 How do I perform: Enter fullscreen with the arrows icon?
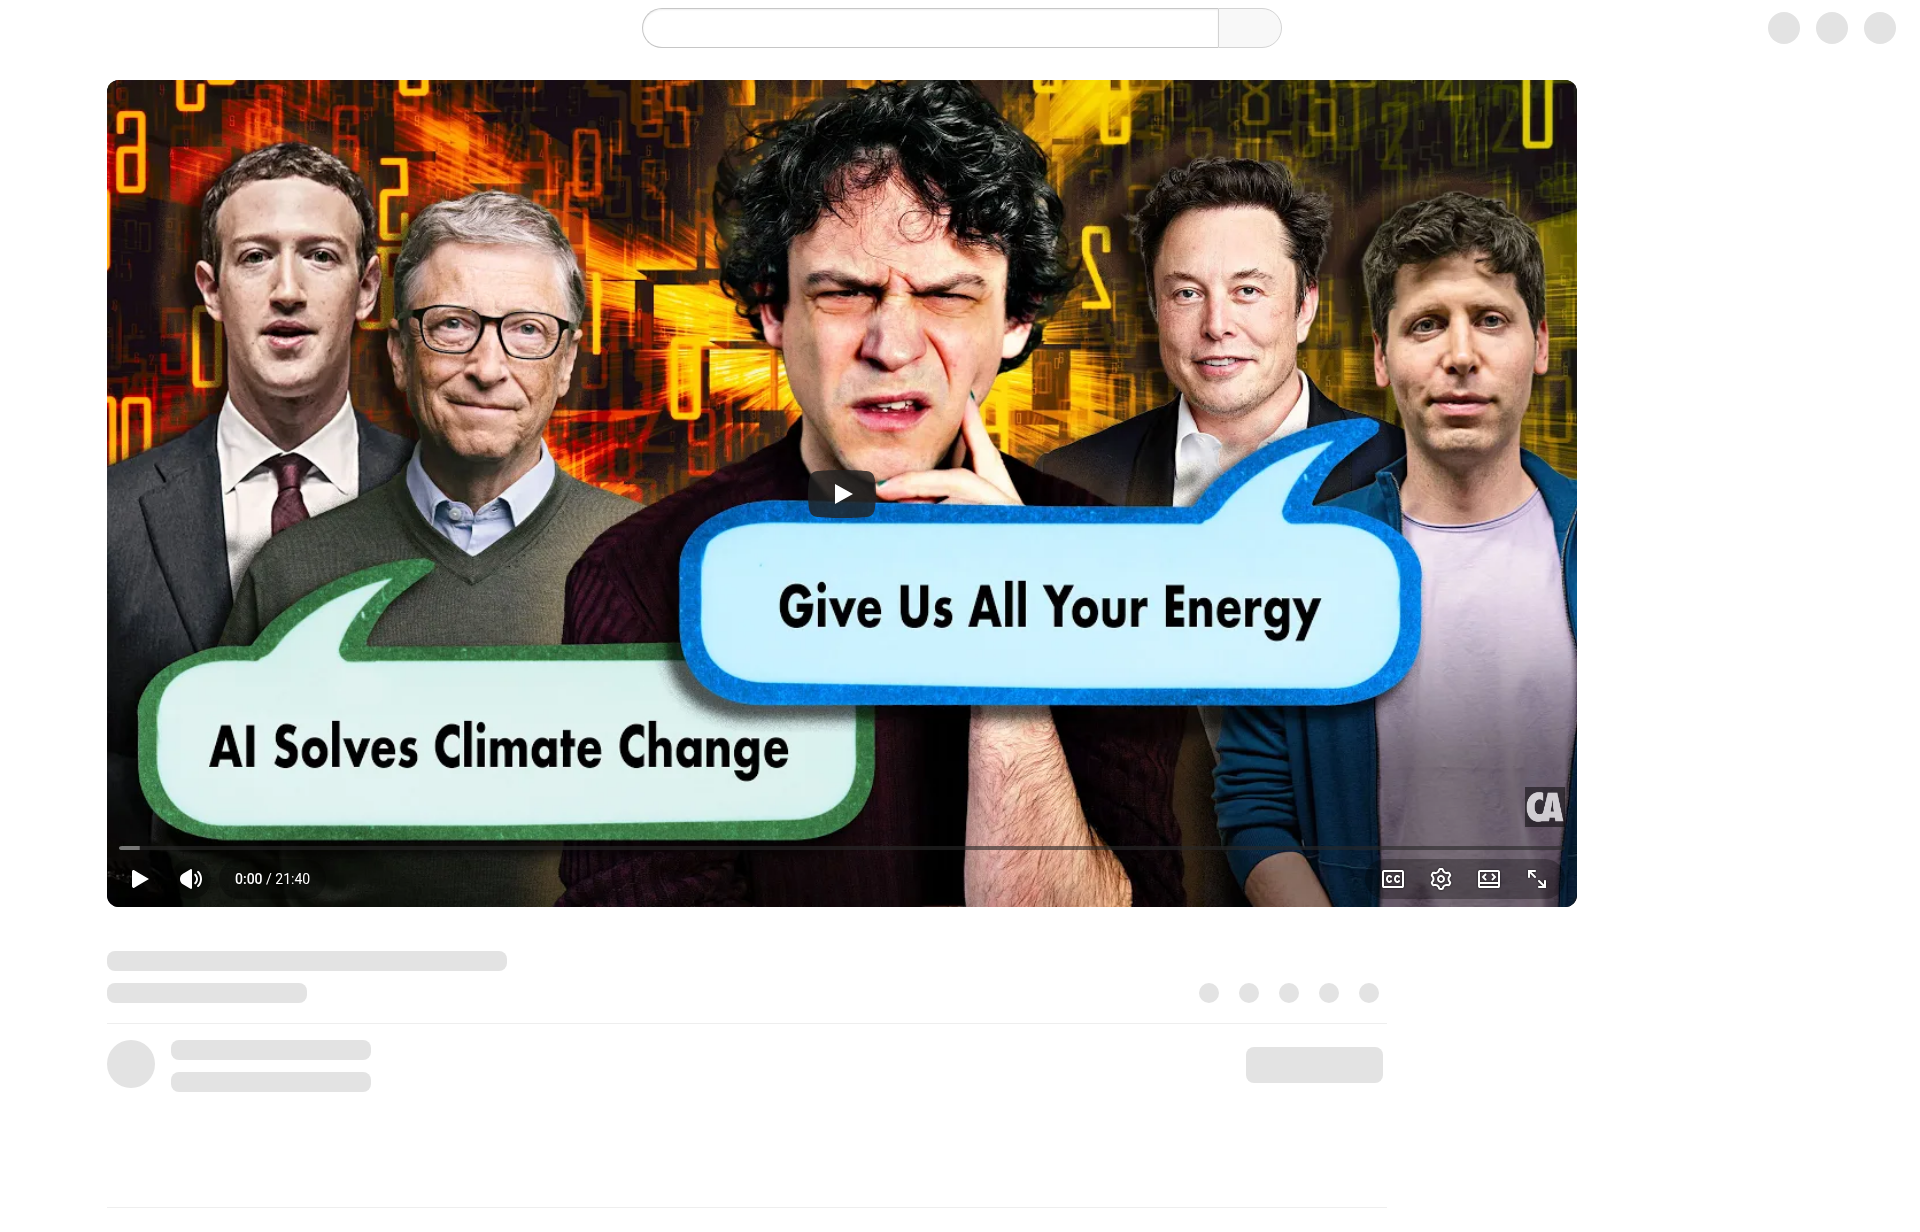pyautogui.click(x=1537, y=879)
